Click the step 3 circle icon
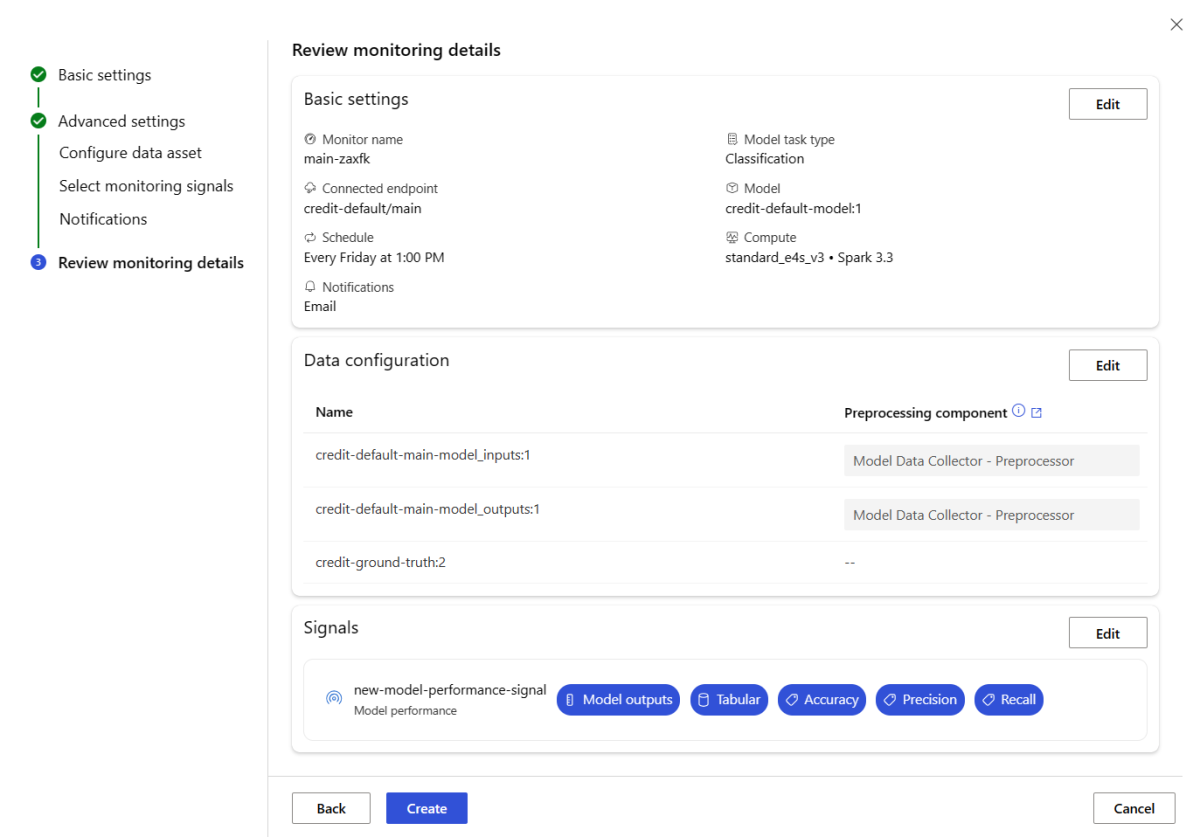 [x=38, y=263]
